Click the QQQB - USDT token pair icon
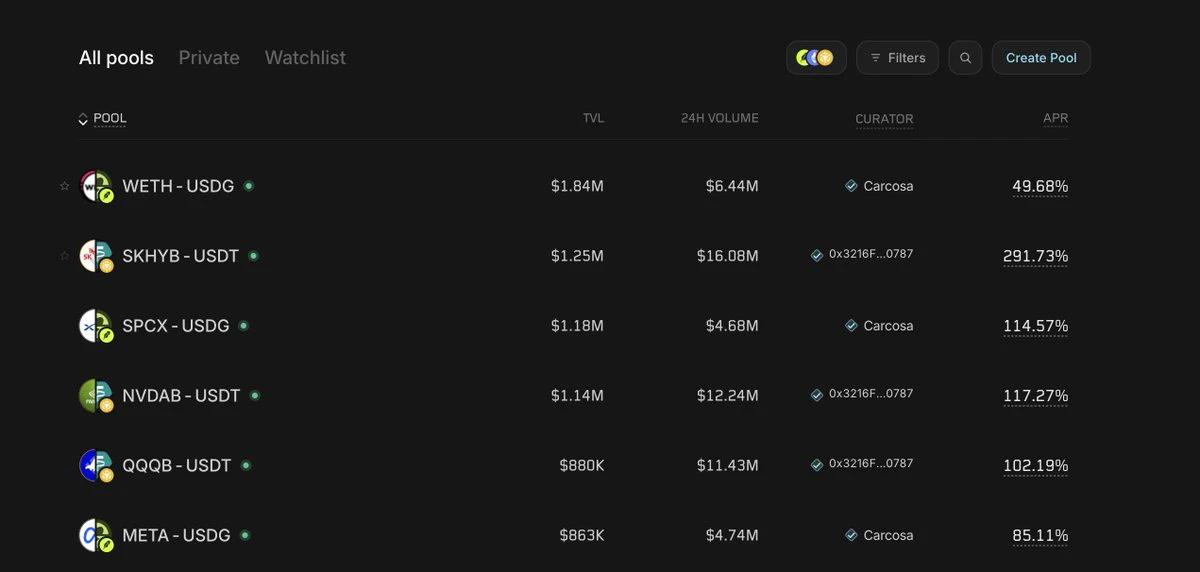The image size is (1200, 572). point(97,467)
